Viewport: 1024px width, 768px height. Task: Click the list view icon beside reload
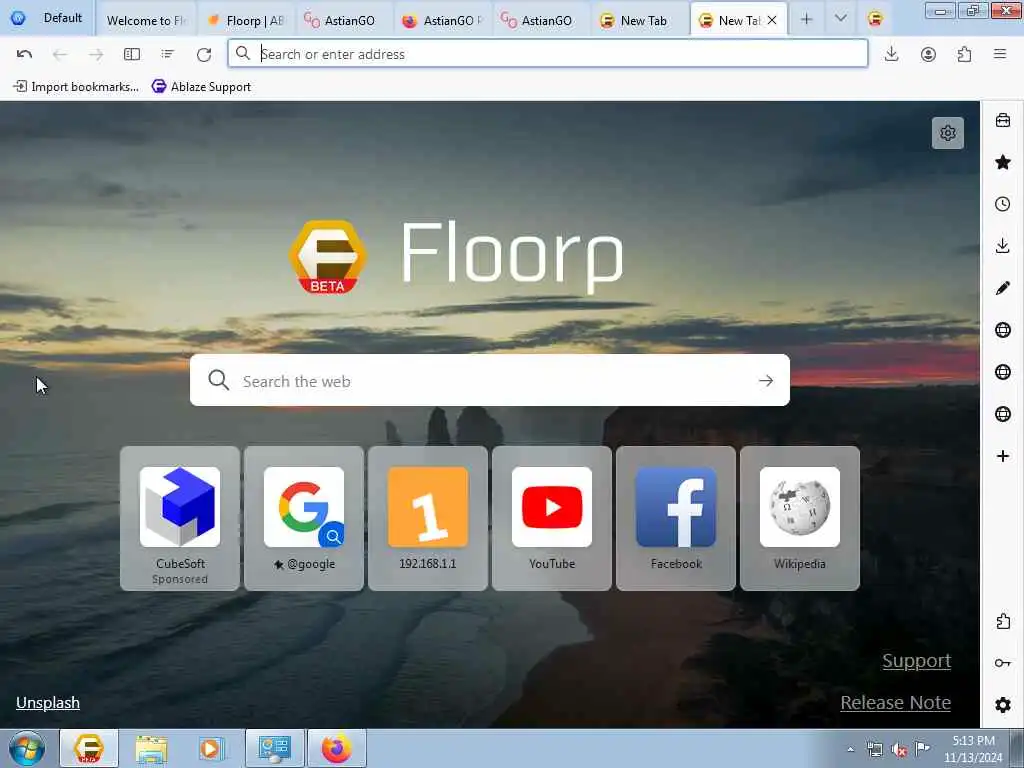click(x=168, y=54)
